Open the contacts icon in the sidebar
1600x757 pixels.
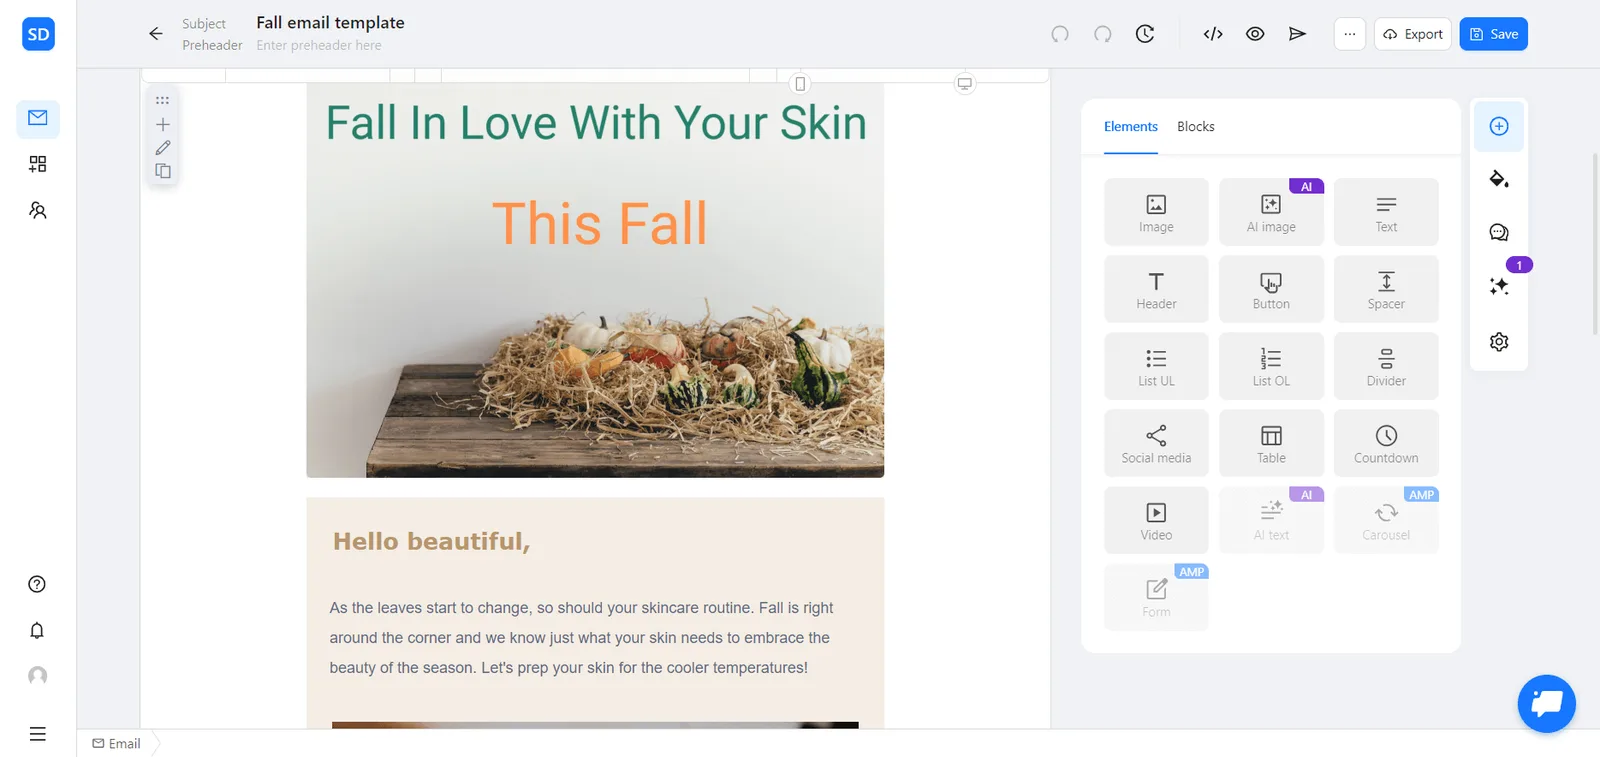[x=38, y=210]
